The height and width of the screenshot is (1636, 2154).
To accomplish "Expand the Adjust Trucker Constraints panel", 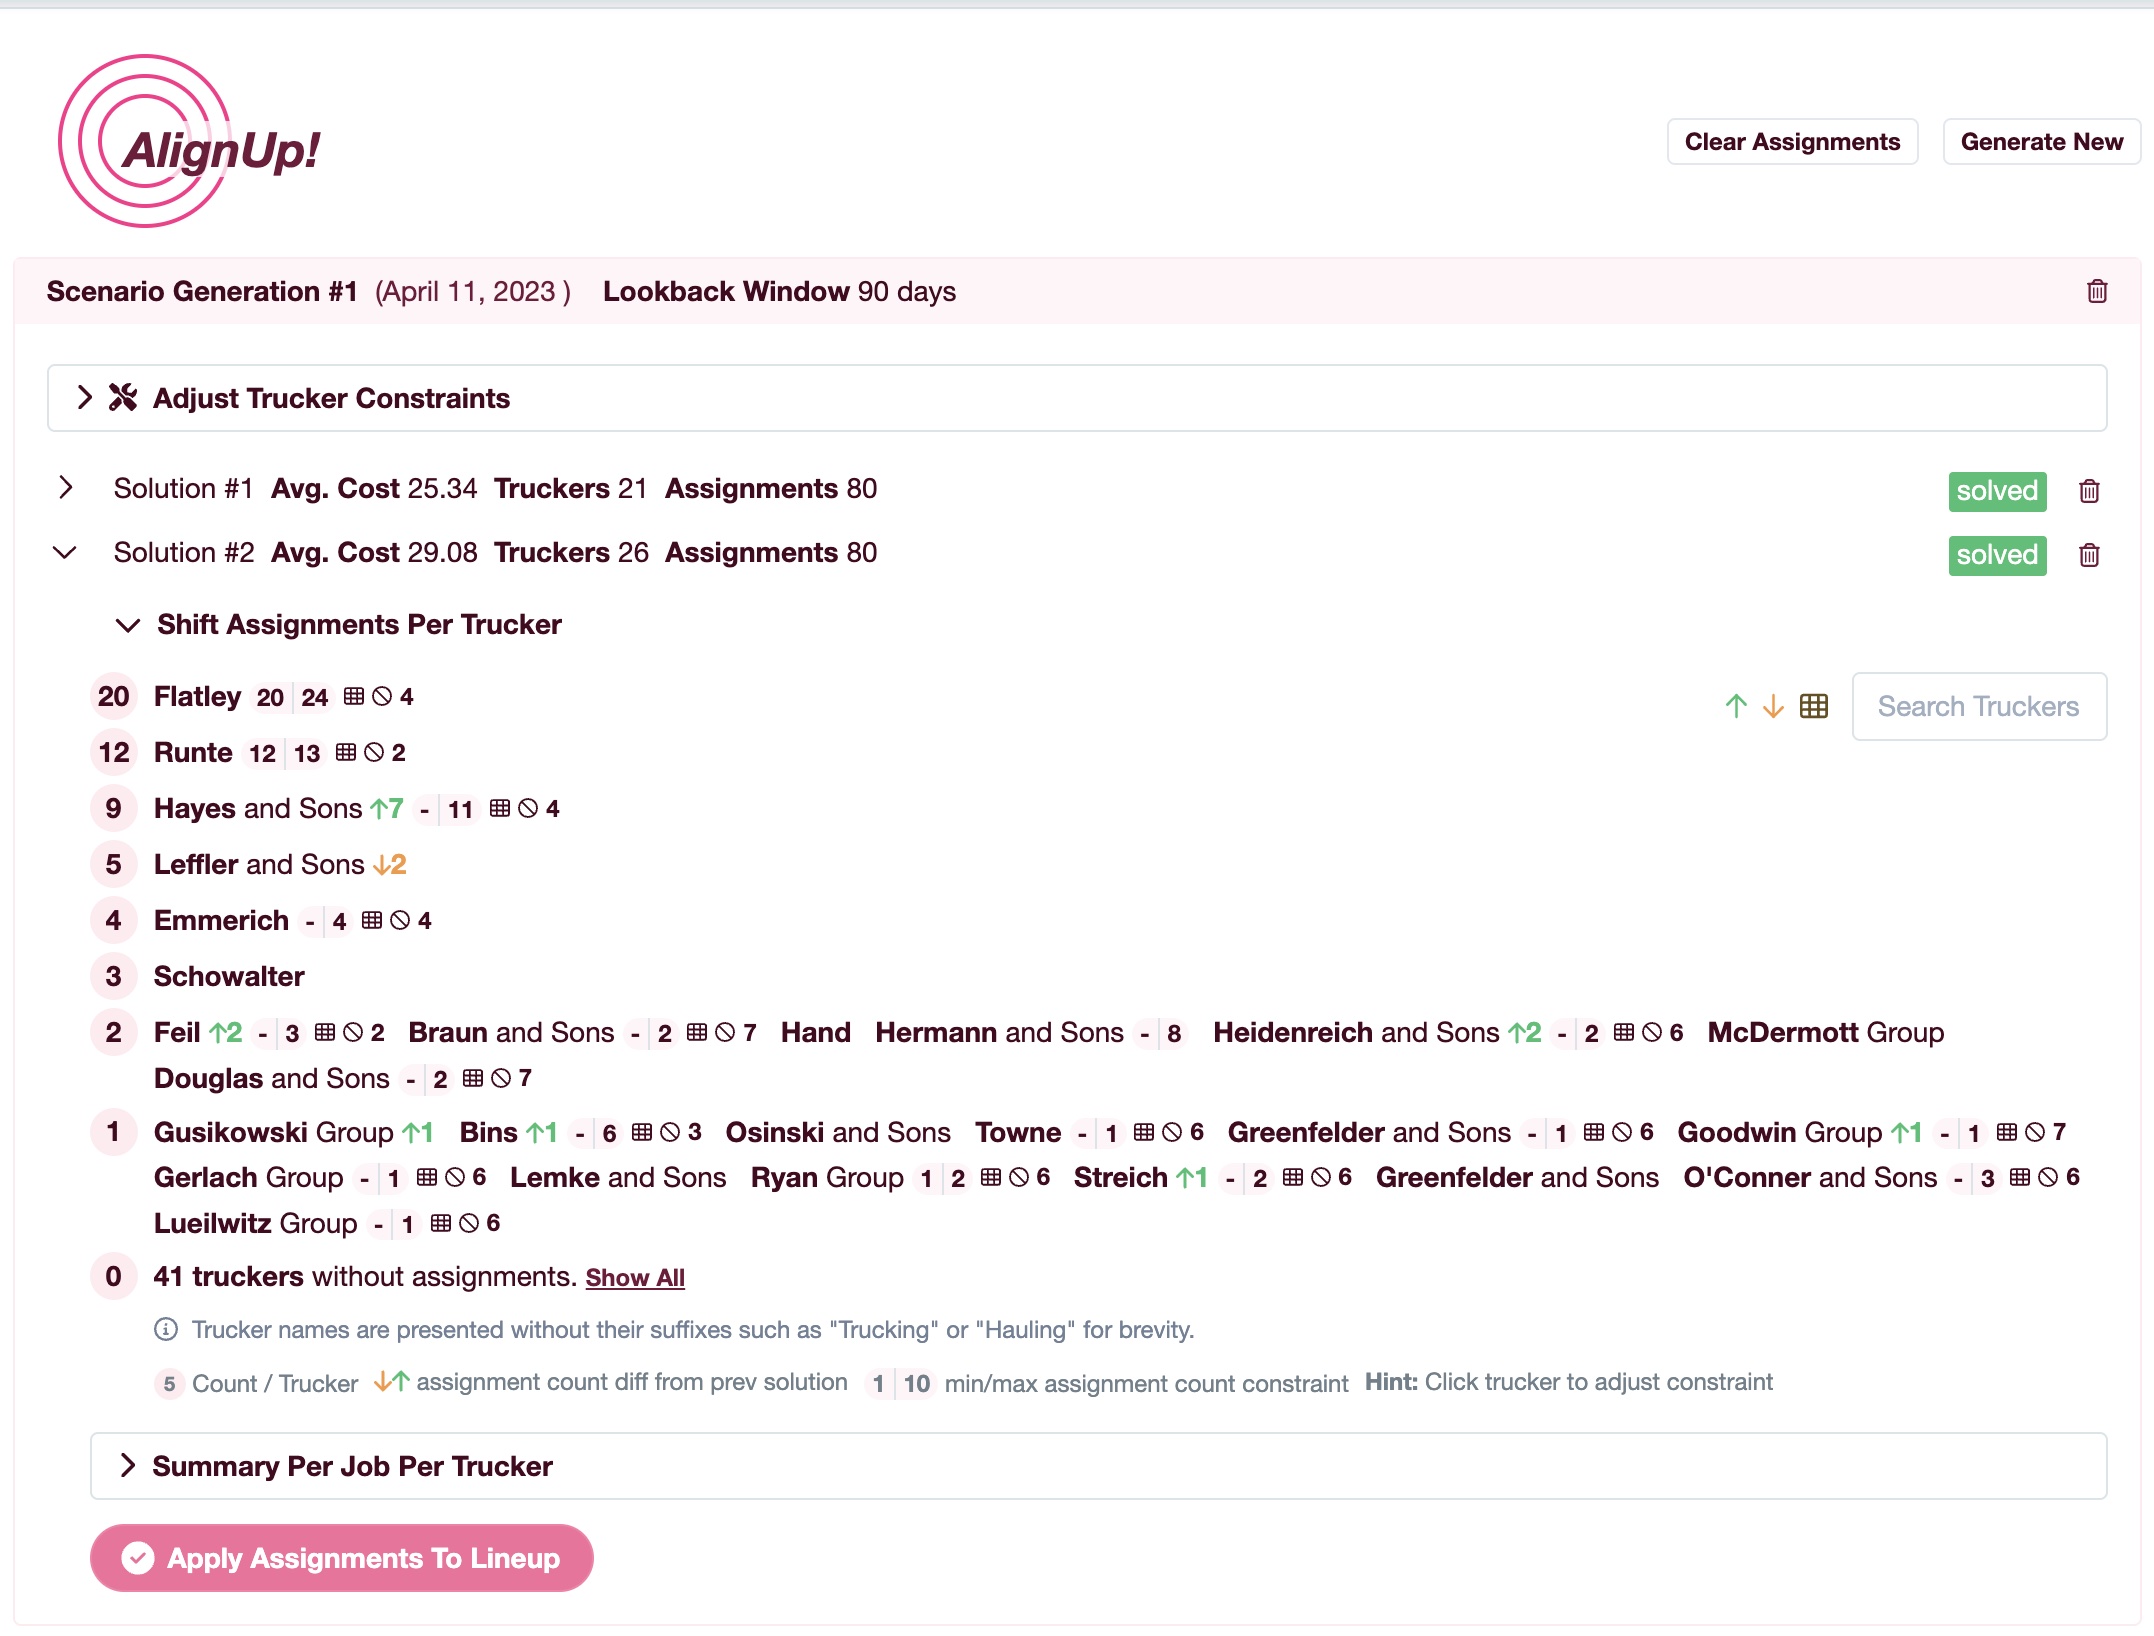I will pos(1077,398).
